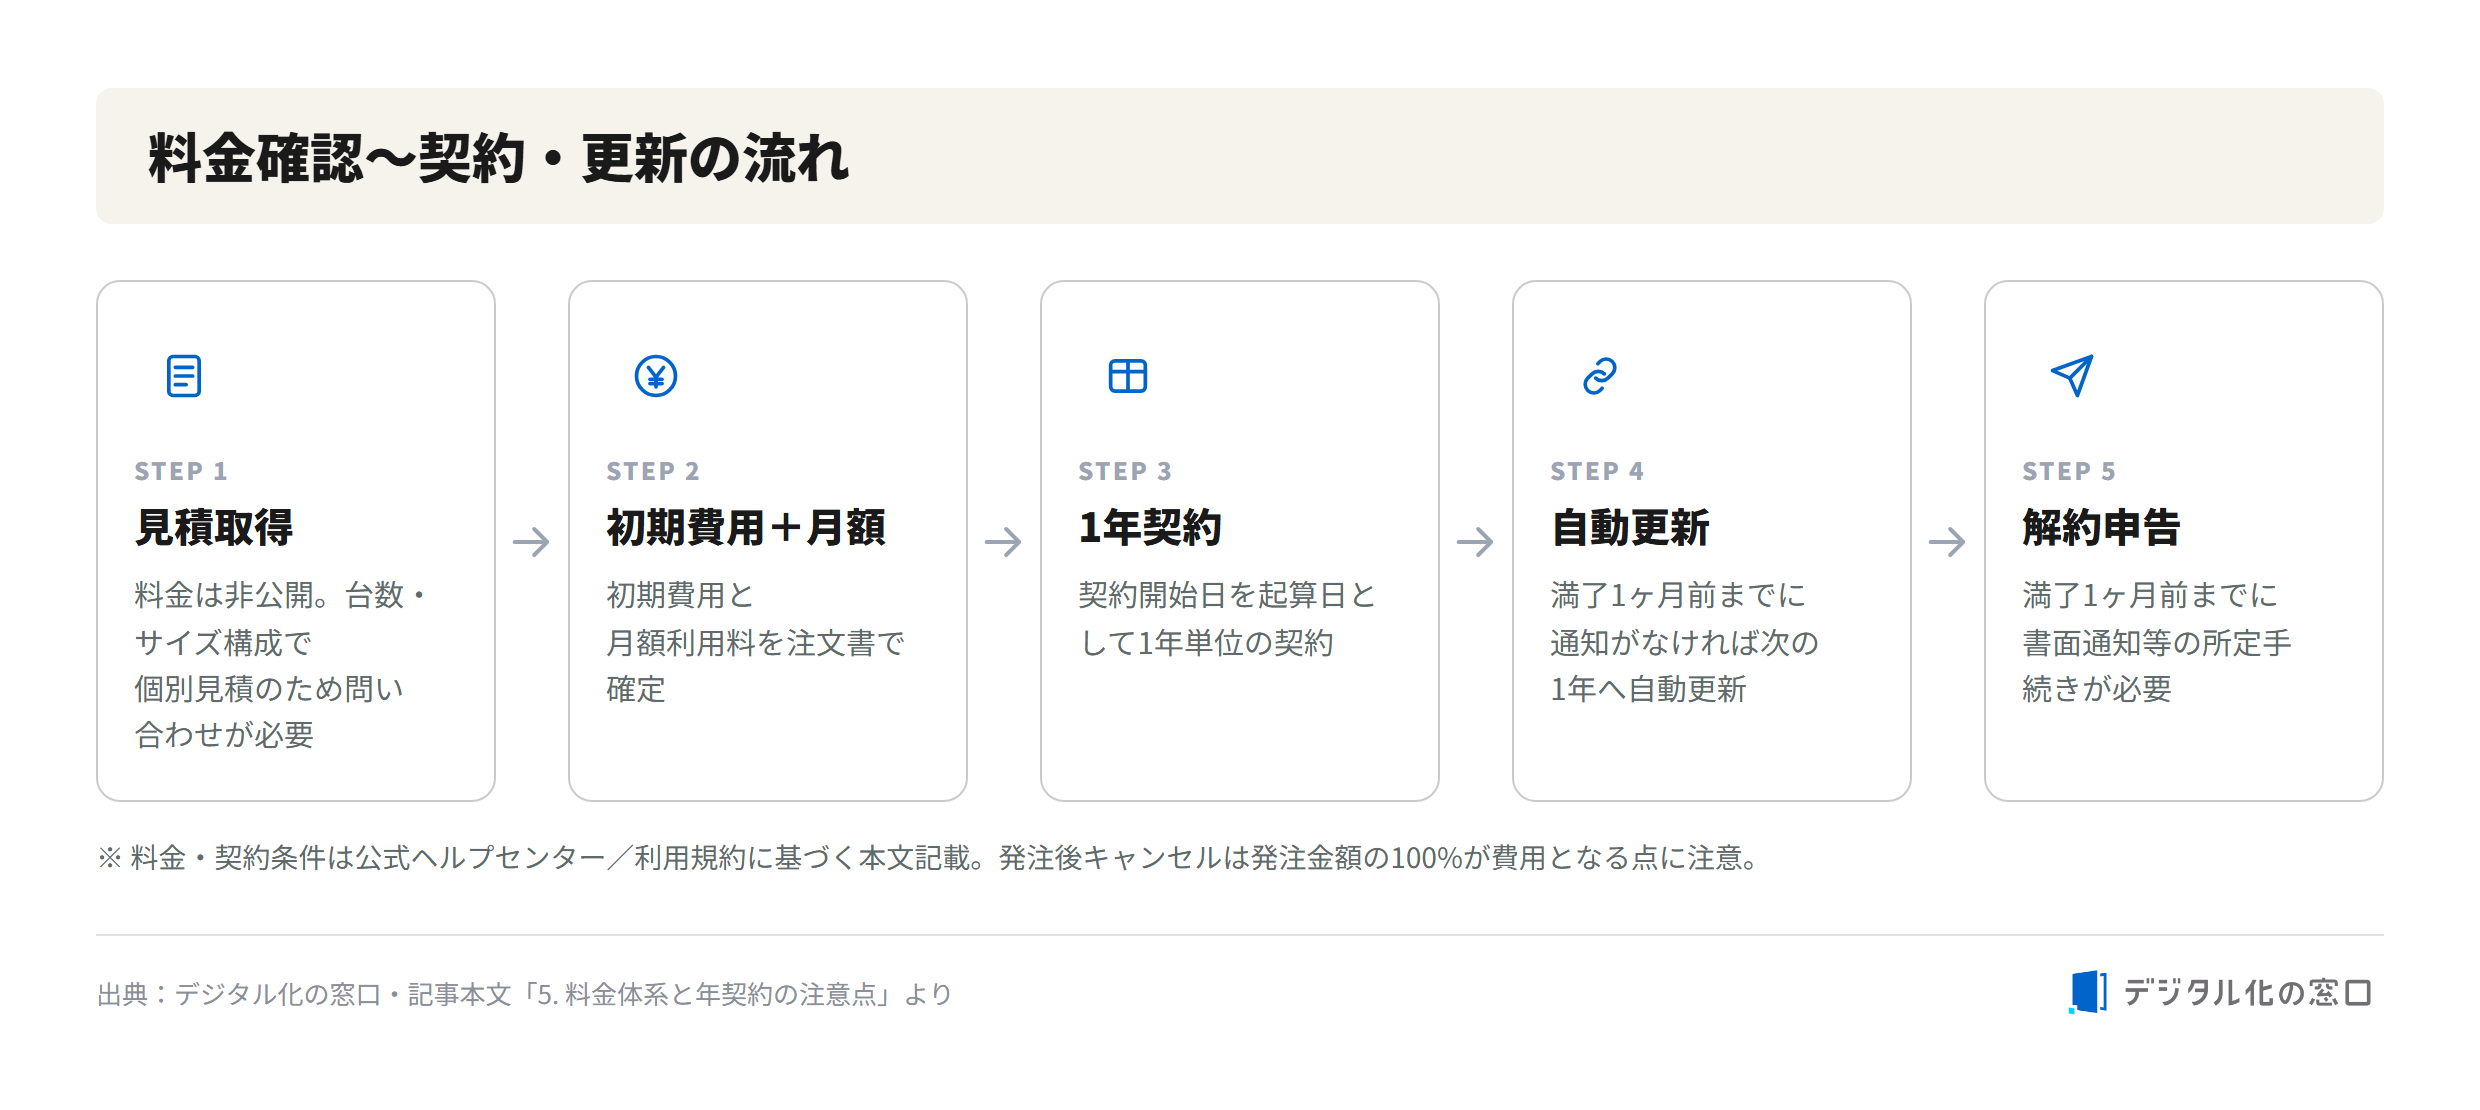Screen dimensions: 2480x1110
Task: Click the heading 見積取得
Action: click(x=214, y=527)
